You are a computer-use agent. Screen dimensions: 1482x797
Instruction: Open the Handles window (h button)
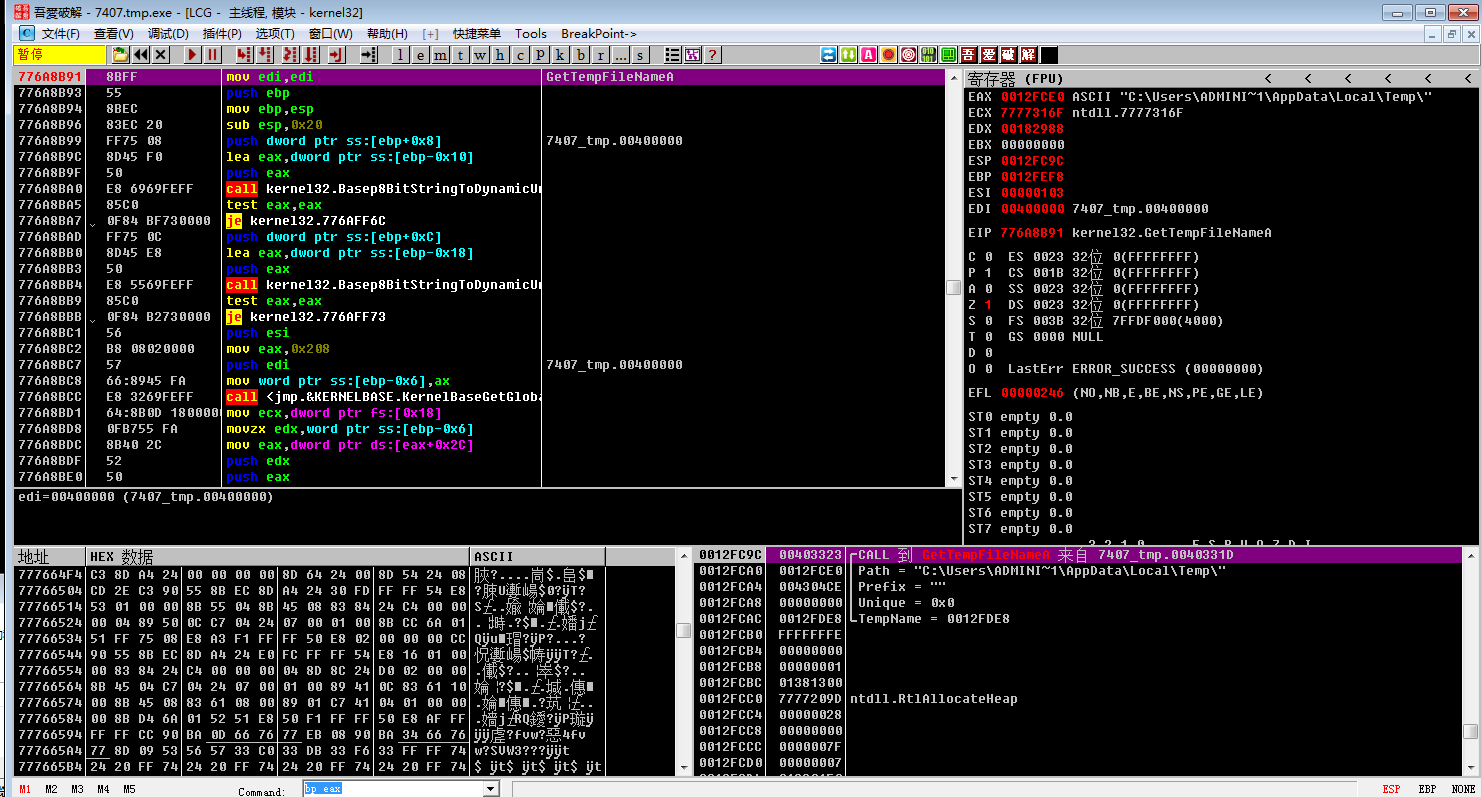point(500,55)
